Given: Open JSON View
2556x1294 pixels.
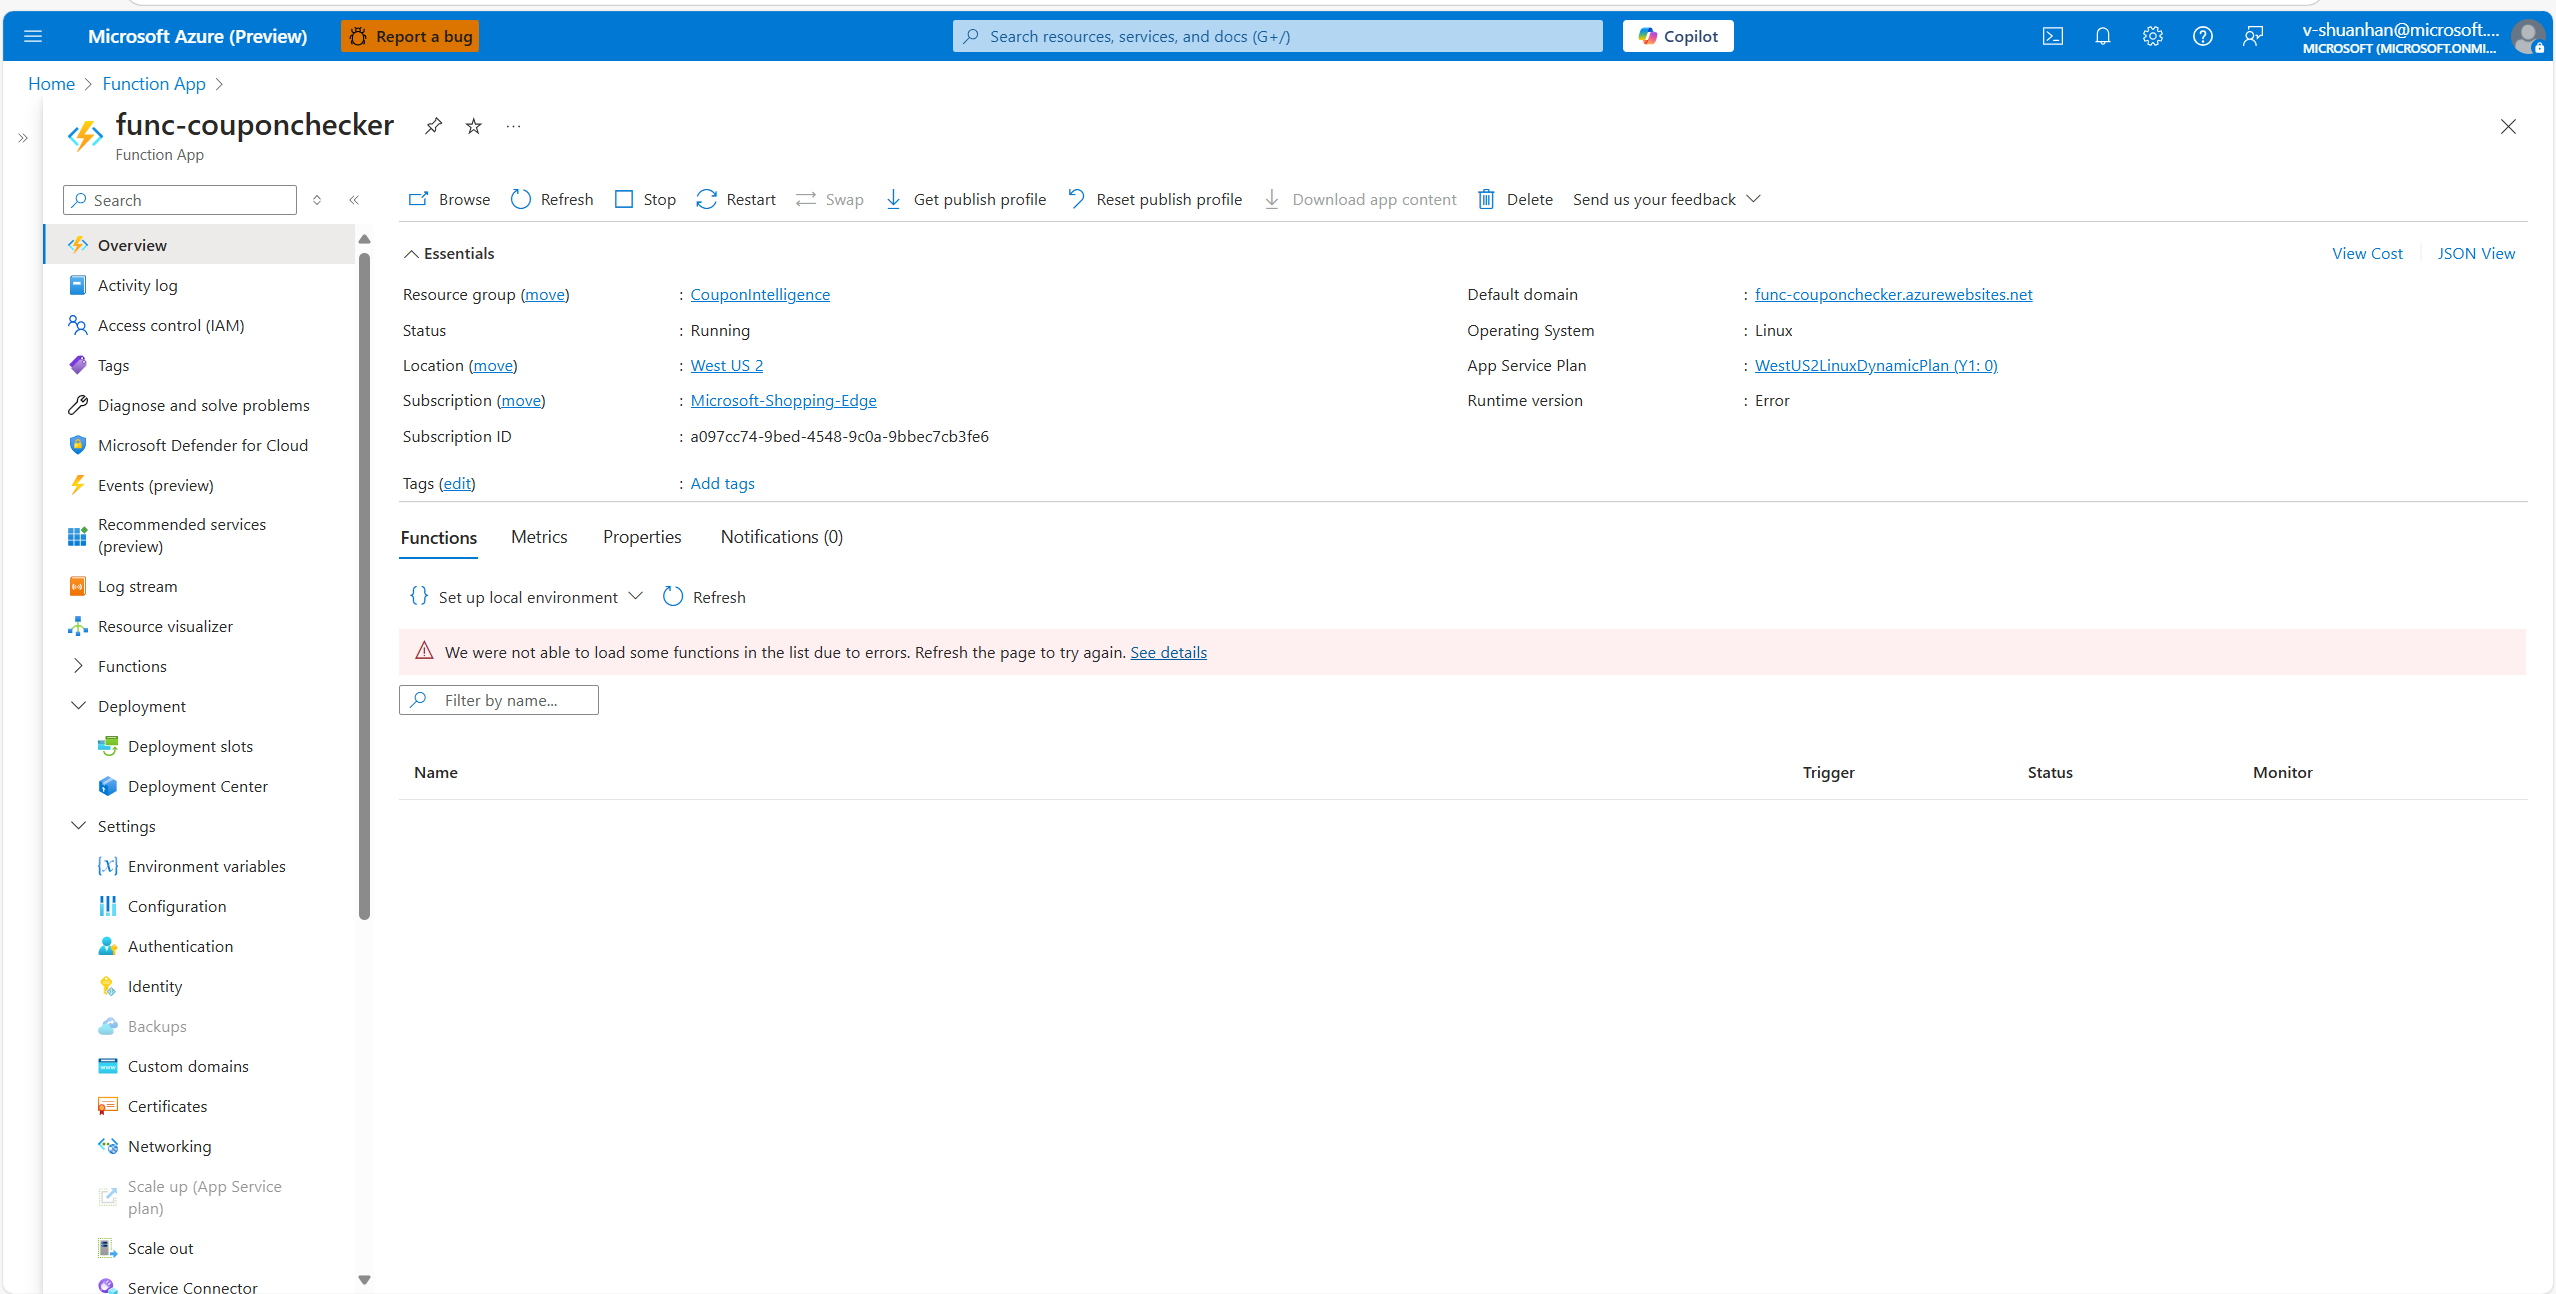Looking at the screenshot, I should [x=2476, y=254].
